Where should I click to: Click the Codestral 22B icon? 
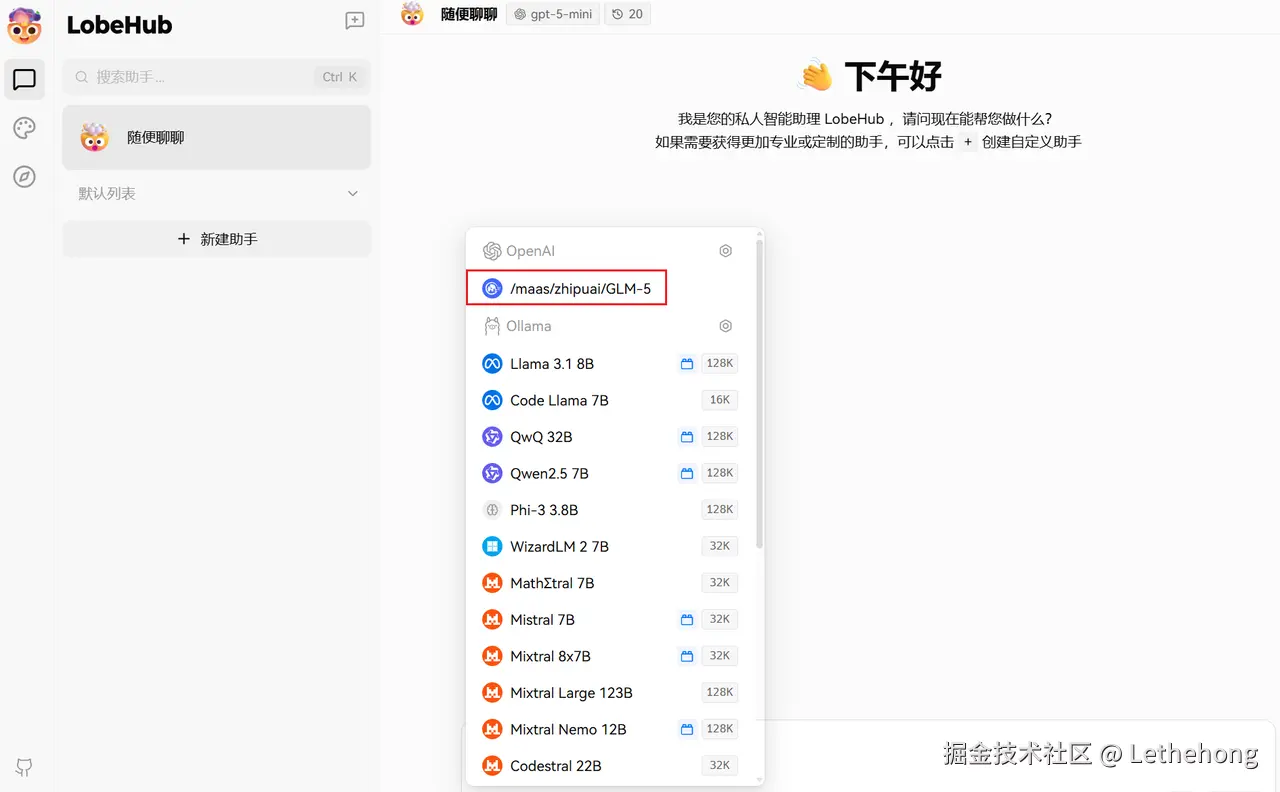click(492, 766)
